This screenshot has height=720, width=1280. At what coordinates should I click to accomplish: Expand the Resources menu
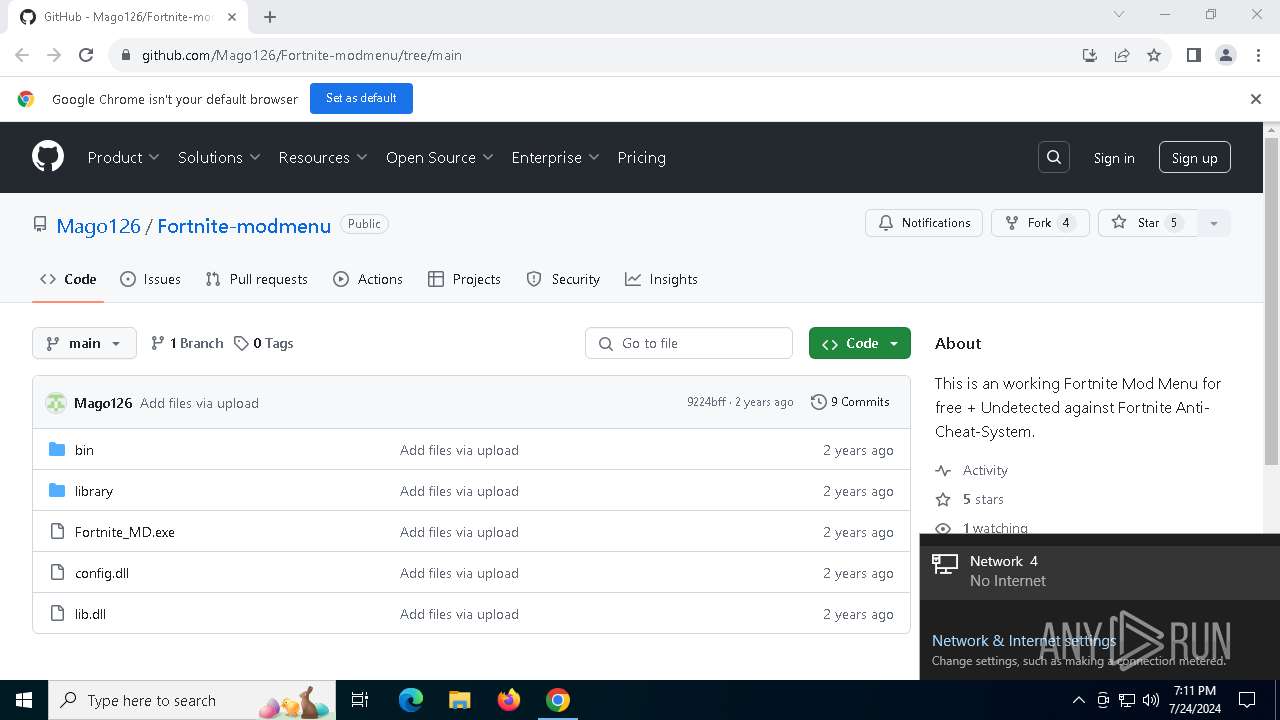tap(323, 157)
